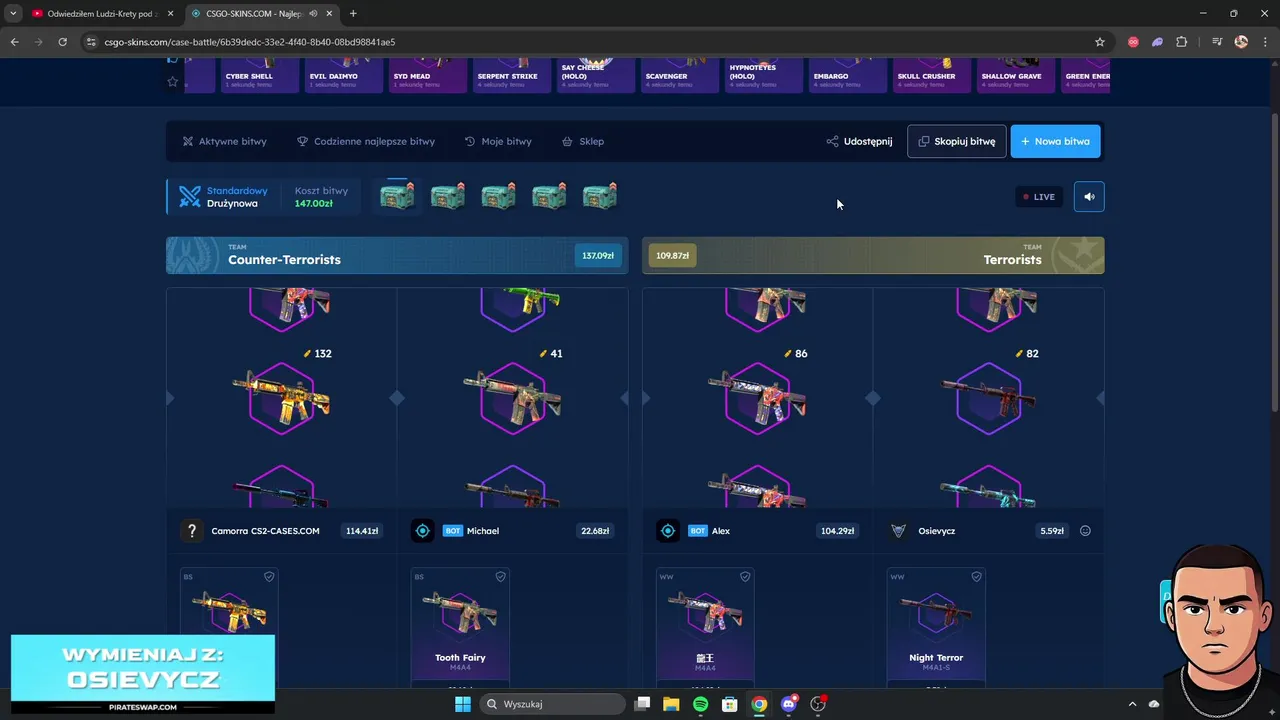Open emoji reaction next to Osievycz
This screenshot has height=720, width=1280.
coord(1085,531)
